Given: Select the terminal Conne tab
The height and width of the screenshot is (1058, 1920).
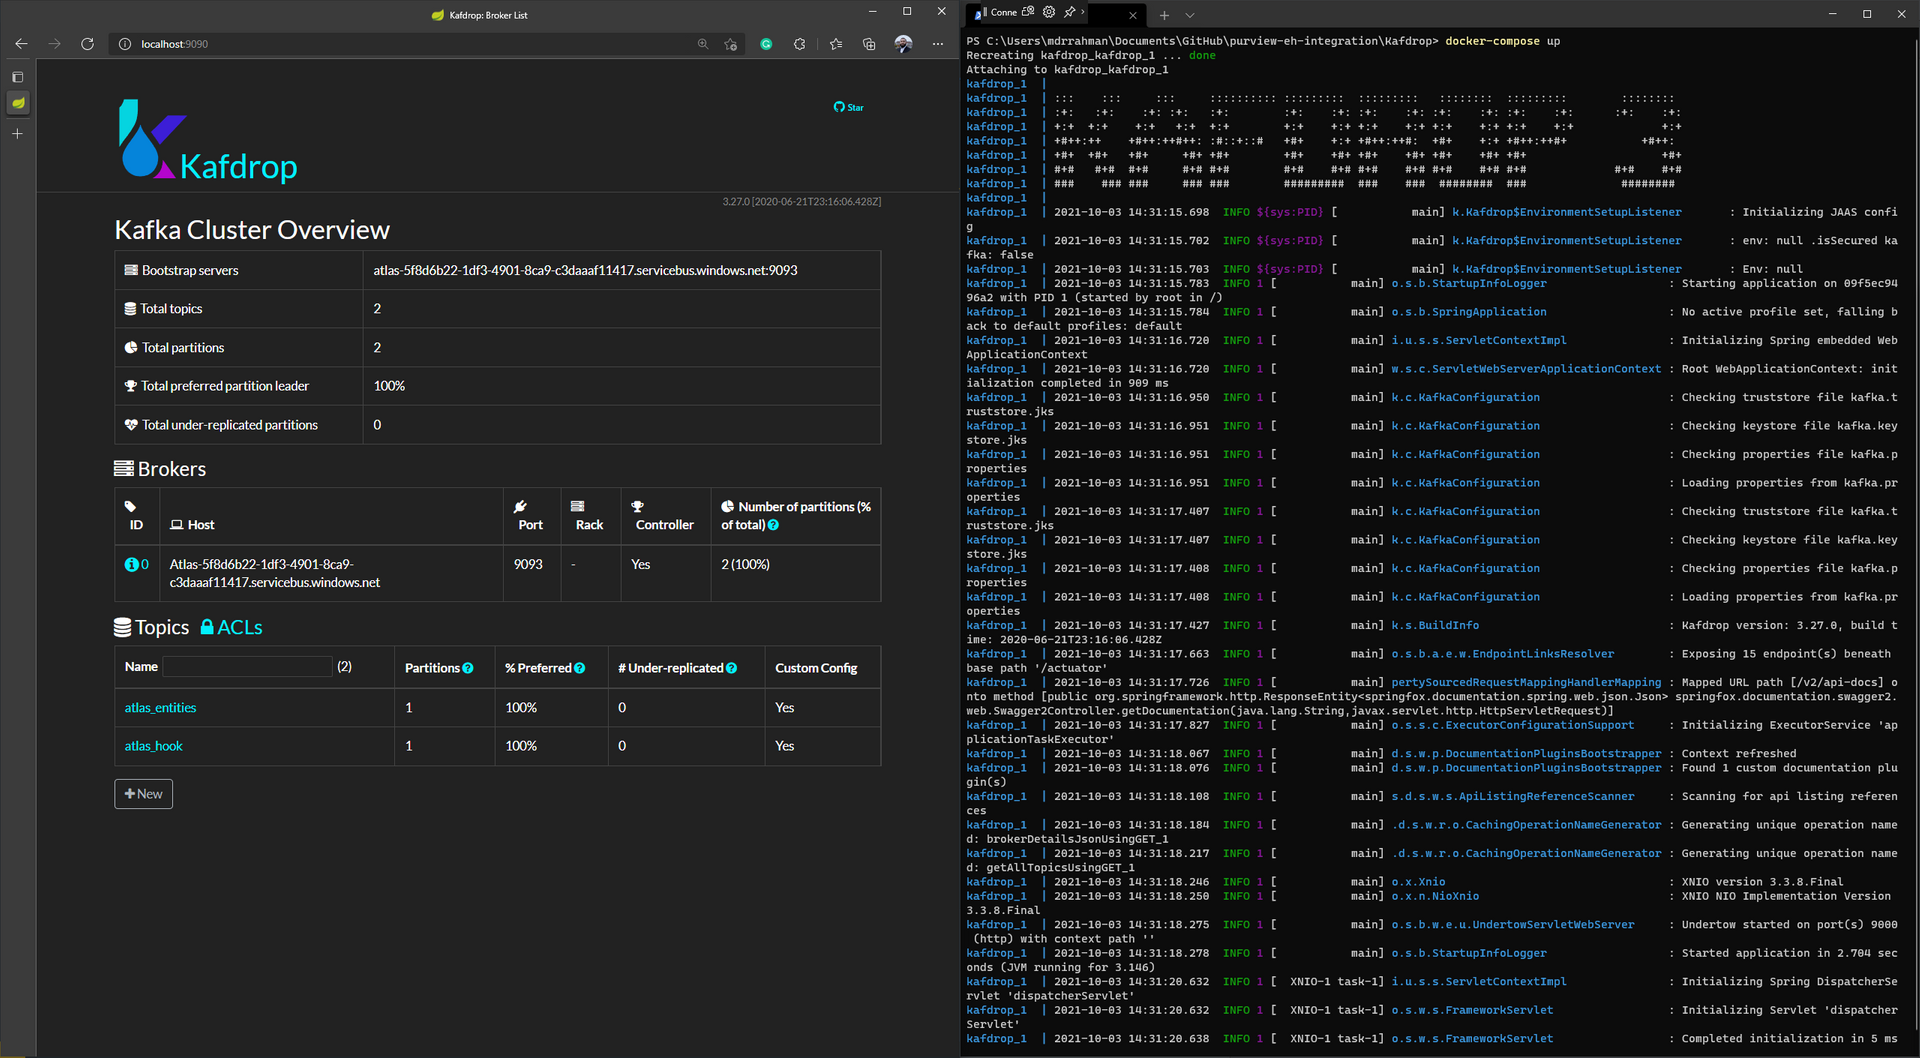Looking at the screenshot, I should (x=1003, y=13).
